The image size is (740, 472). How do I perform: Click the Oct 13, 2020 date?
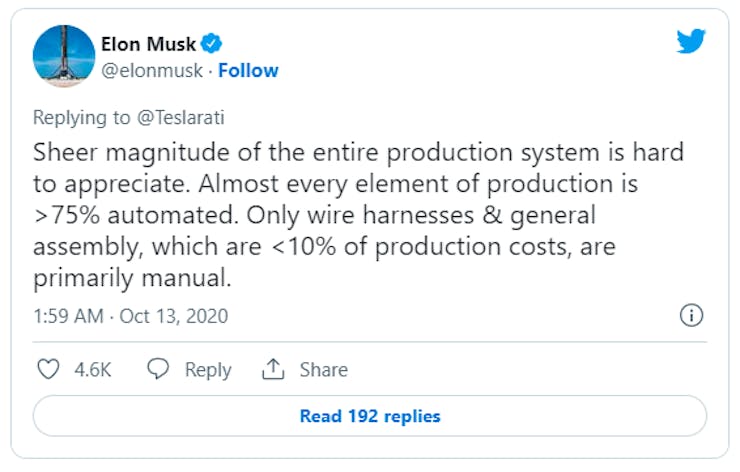click(174, 316)
